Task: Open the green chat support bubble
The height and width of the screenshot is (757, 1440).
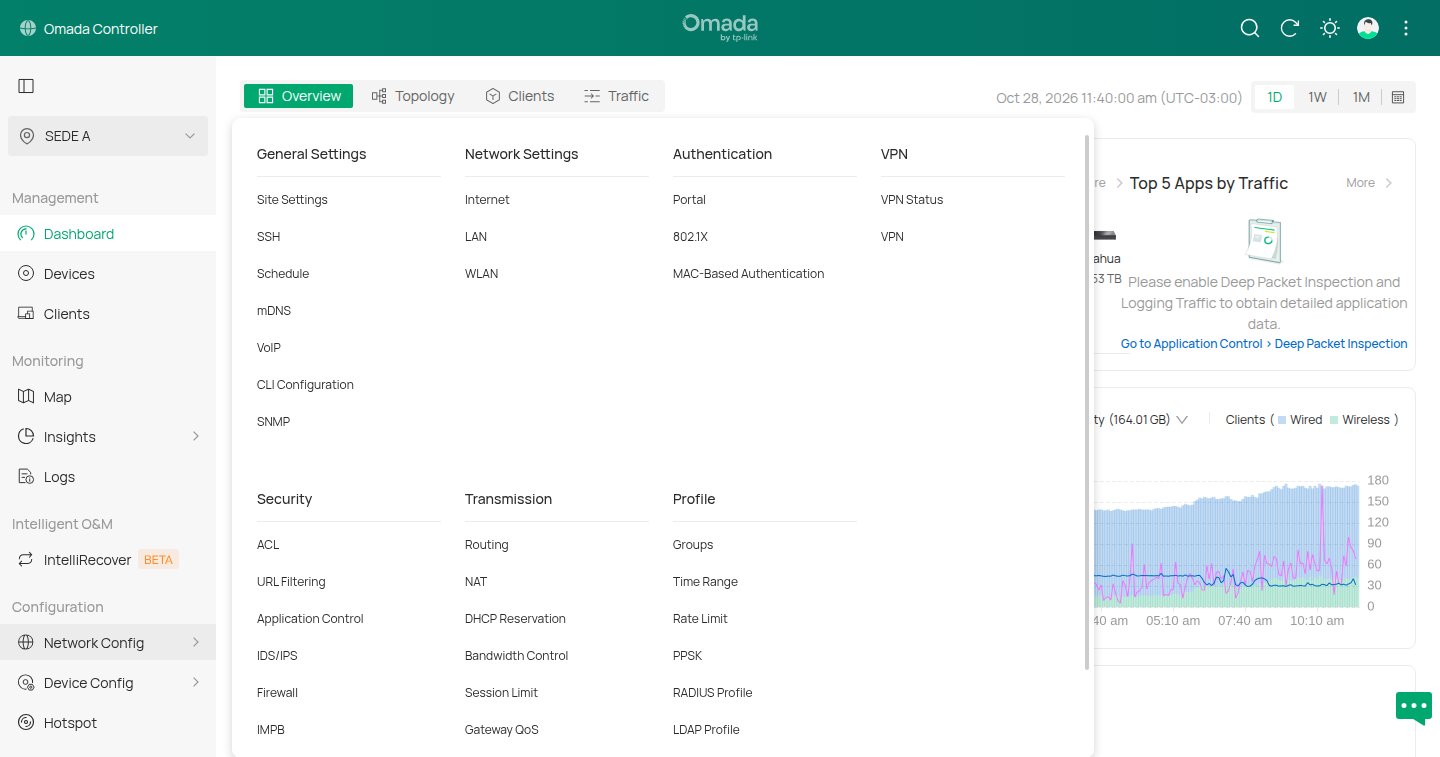Action: (1414, 707)
